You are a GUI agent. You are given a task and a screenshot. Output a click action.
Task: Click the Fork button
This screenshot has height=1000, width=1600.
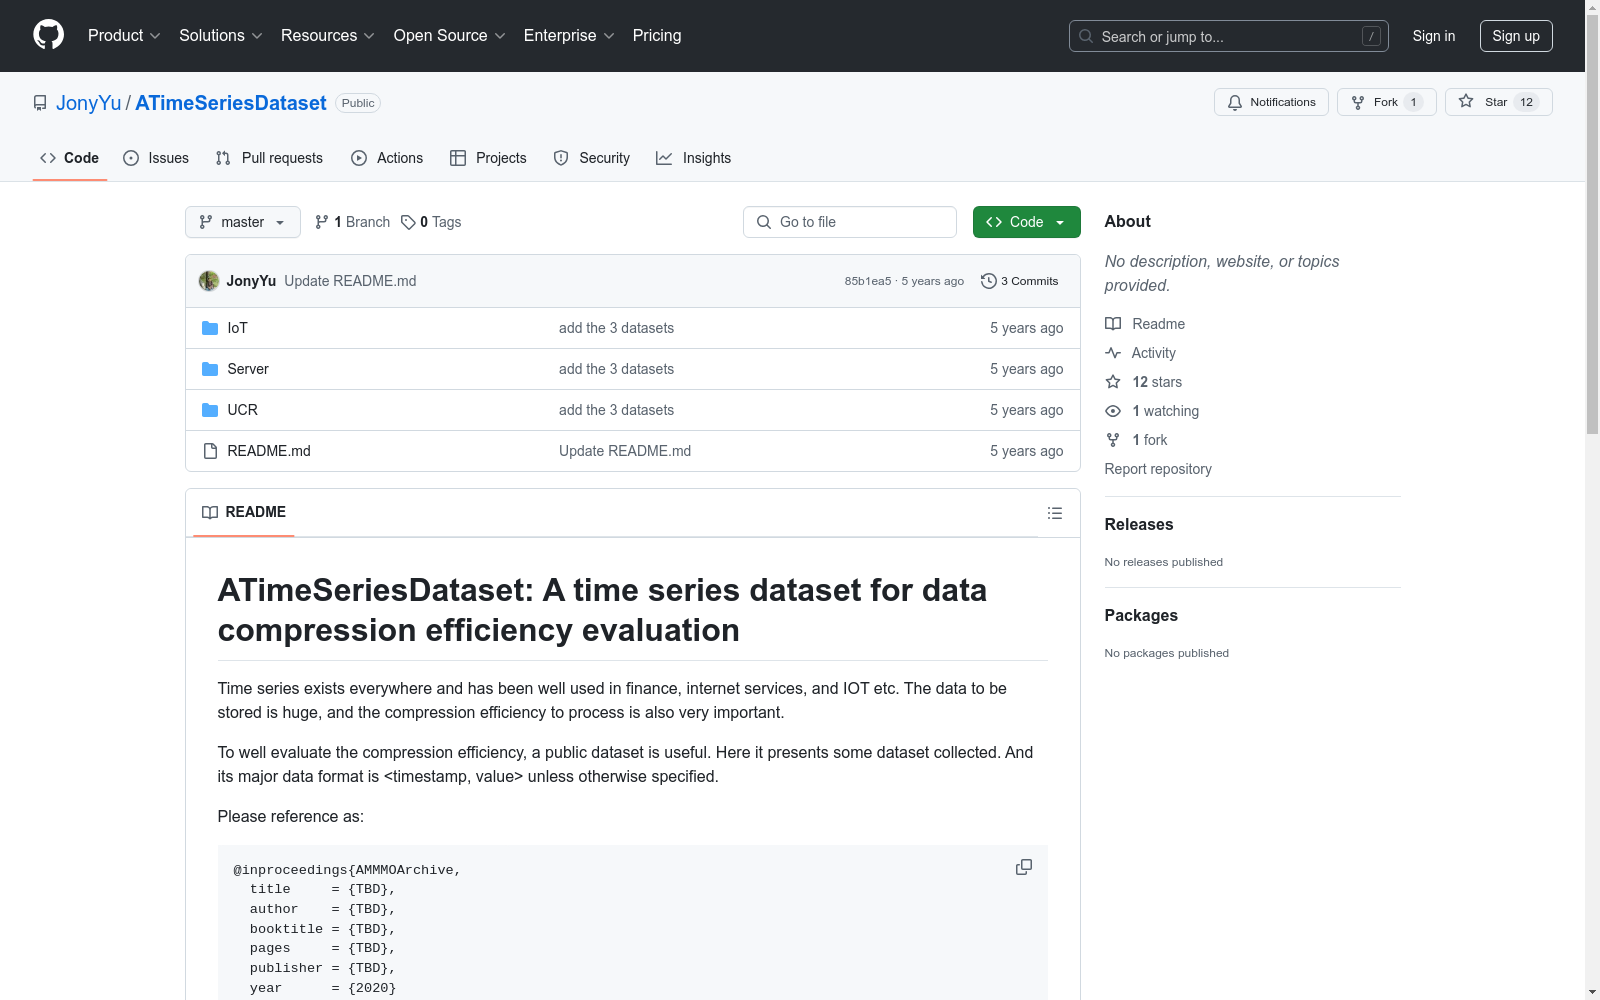coord(1387,102)
